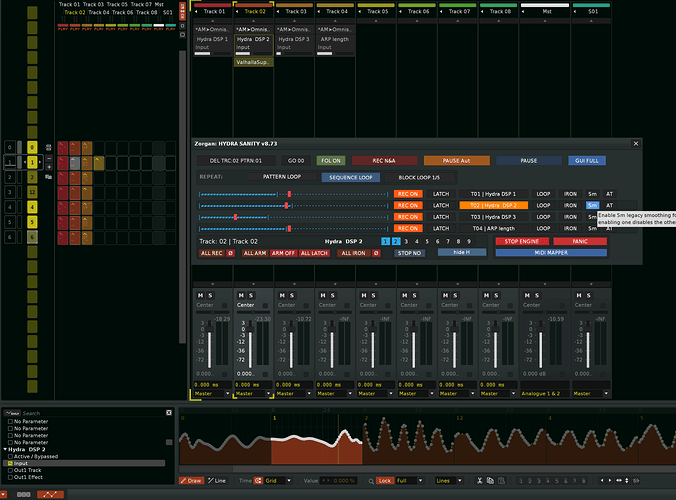Solo Track 01 with the S button
The width and height of the screenshot is (676, 500).
tap(210, 295)
